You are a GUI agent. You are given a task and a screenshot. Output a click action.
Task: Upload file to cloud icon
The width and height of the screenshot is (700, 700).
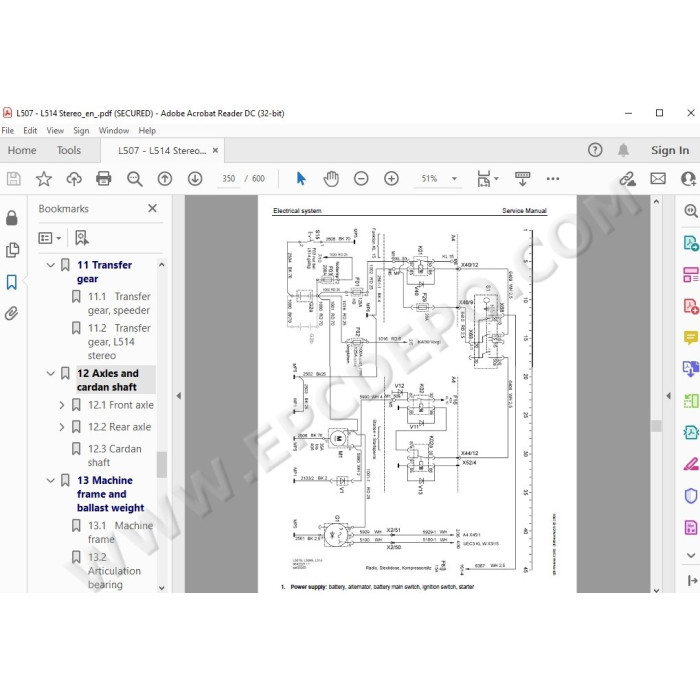click(x=74, y=179)
